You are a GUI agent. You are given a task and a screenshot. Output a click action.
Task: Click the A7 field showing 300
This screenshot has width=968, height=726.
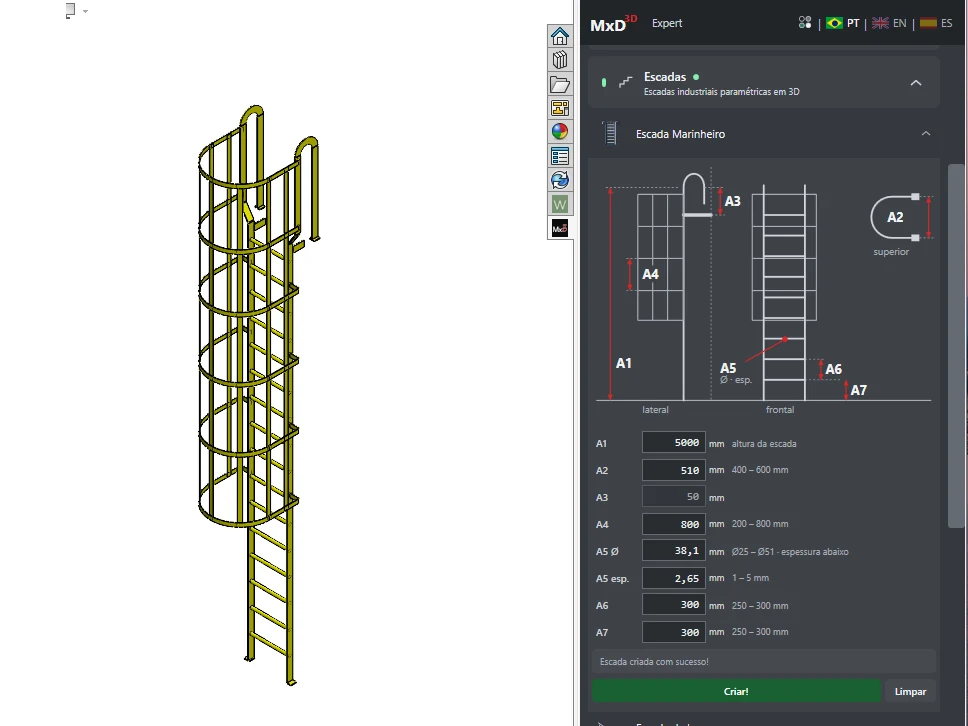point(674,632)
